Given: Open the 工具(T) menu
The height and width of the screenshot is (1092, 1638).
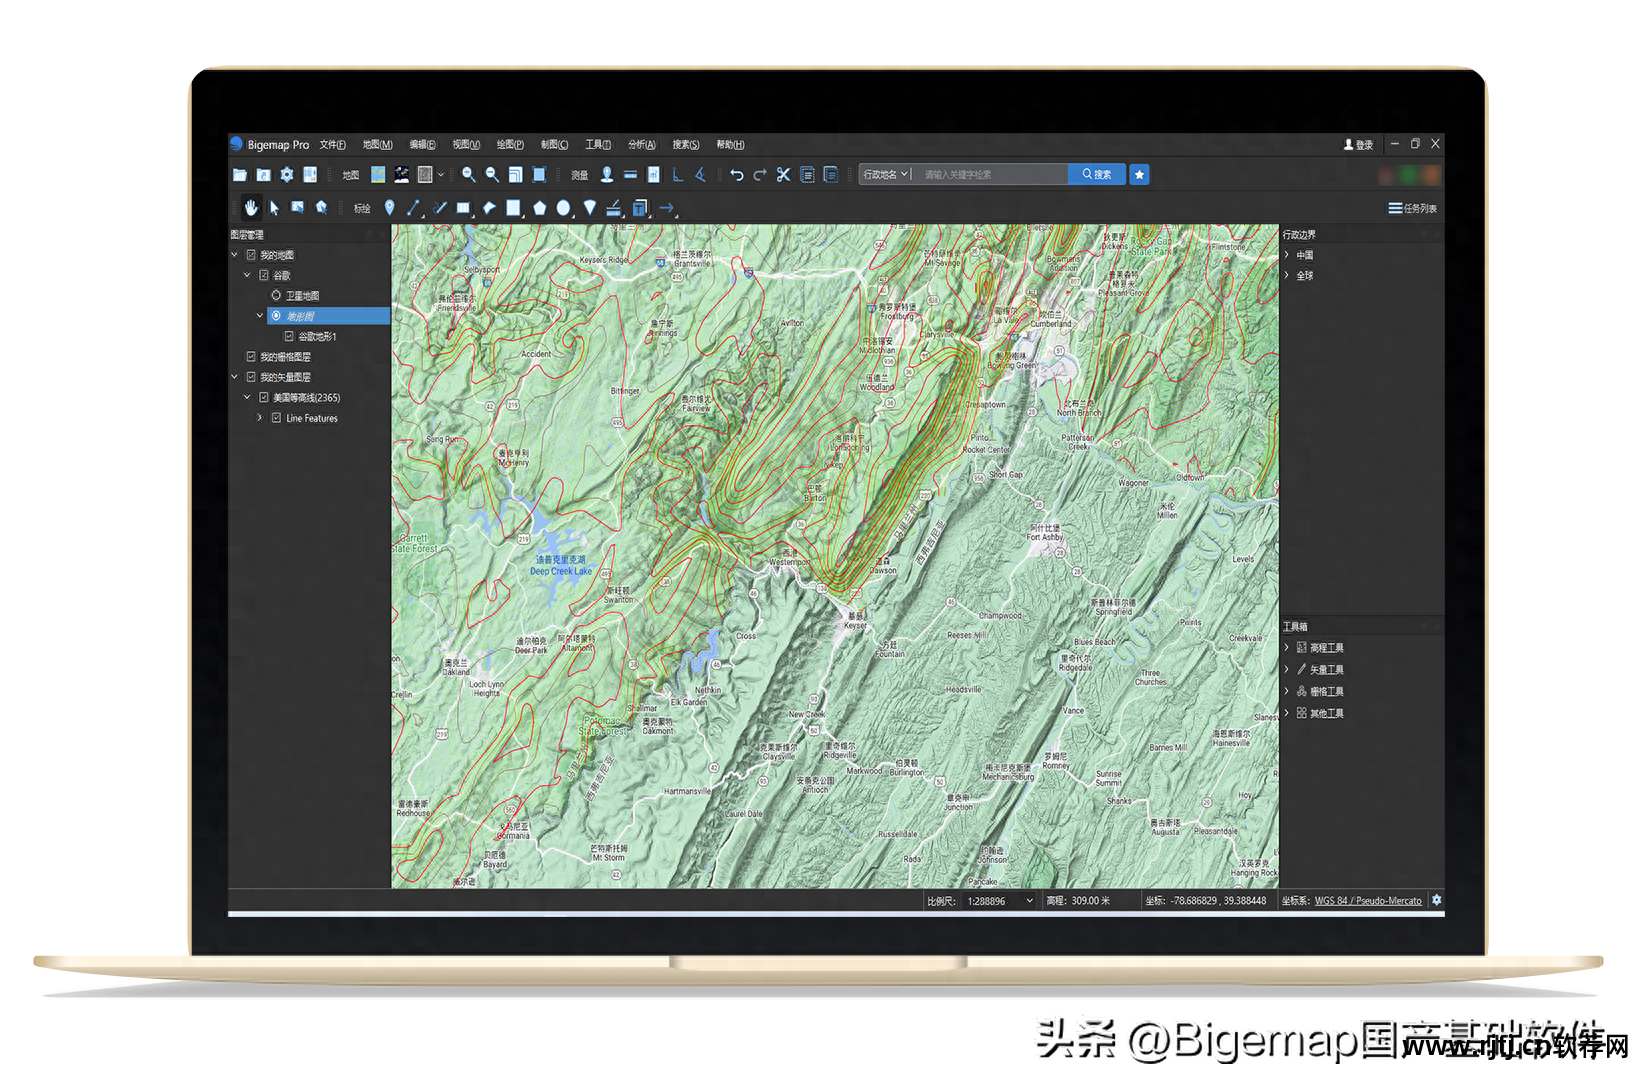Looking at the screenshot, I should click(x=598, y=145).
